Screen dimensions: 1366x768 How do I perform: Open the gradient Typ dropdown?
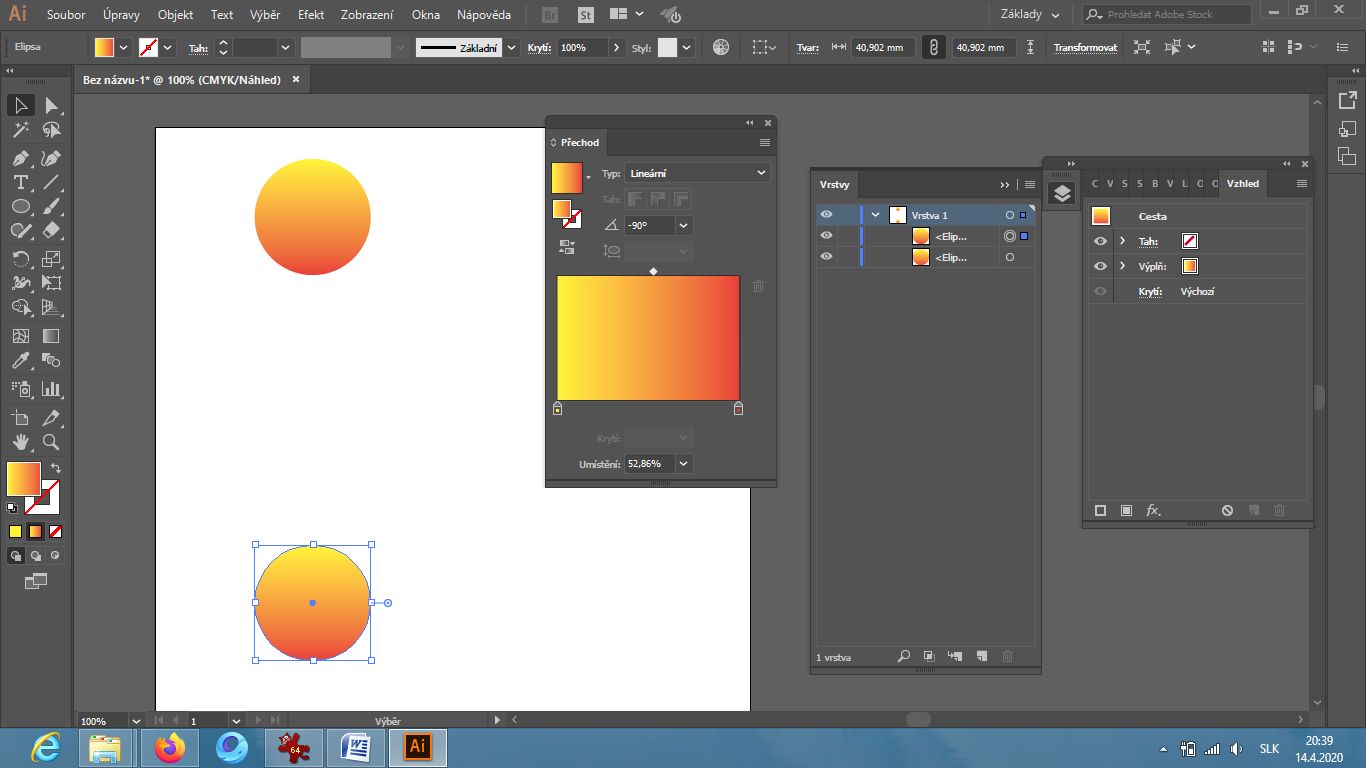coord(697,173)
